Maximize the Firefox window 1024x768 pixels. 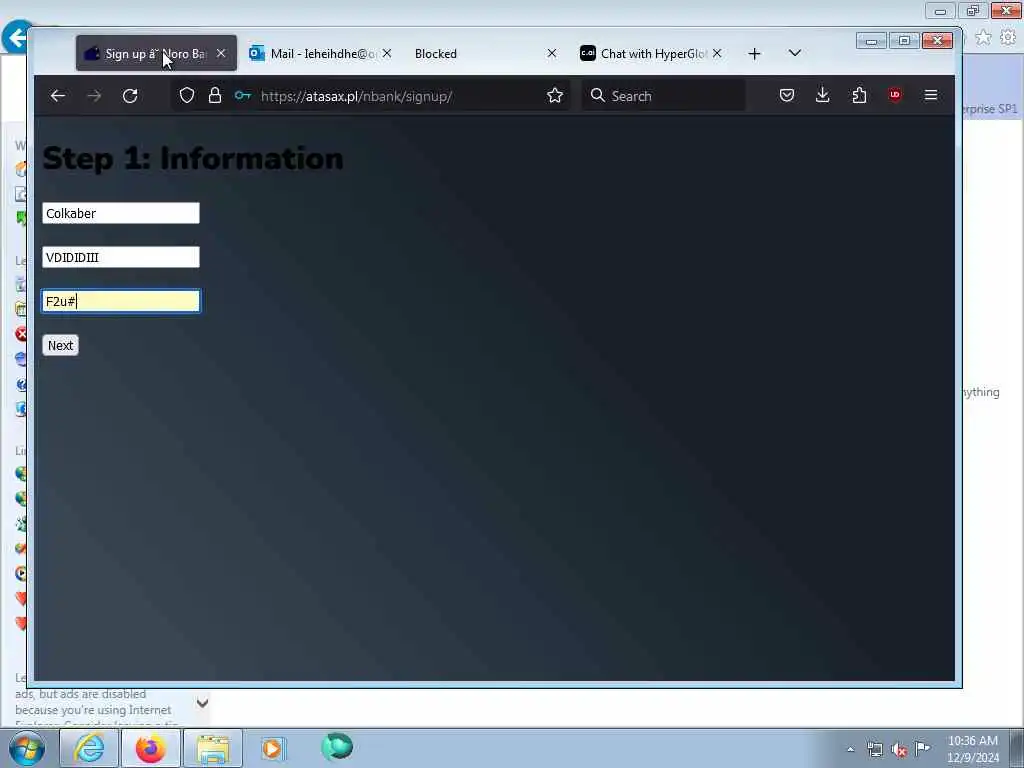point(904,40)
